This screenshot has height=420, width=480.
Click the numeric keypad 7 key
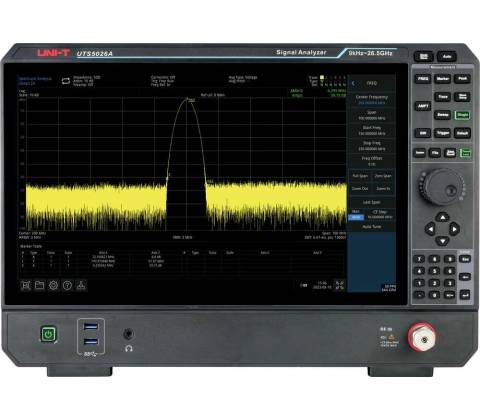tap(420, 259)
